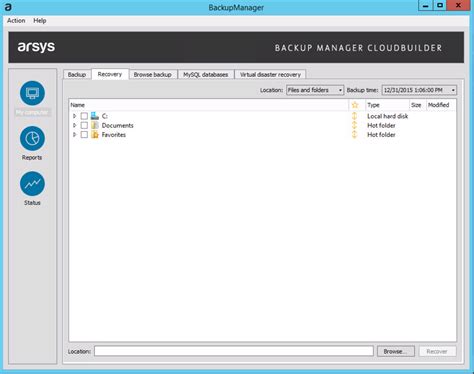
Task: Expand the Documents tree node
Action: coord(75,125)
